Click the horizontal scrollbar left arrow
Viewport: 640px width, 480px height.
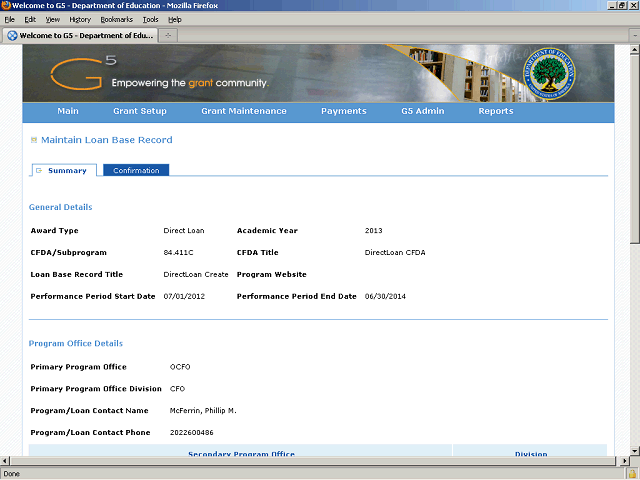tap(4, 461)
